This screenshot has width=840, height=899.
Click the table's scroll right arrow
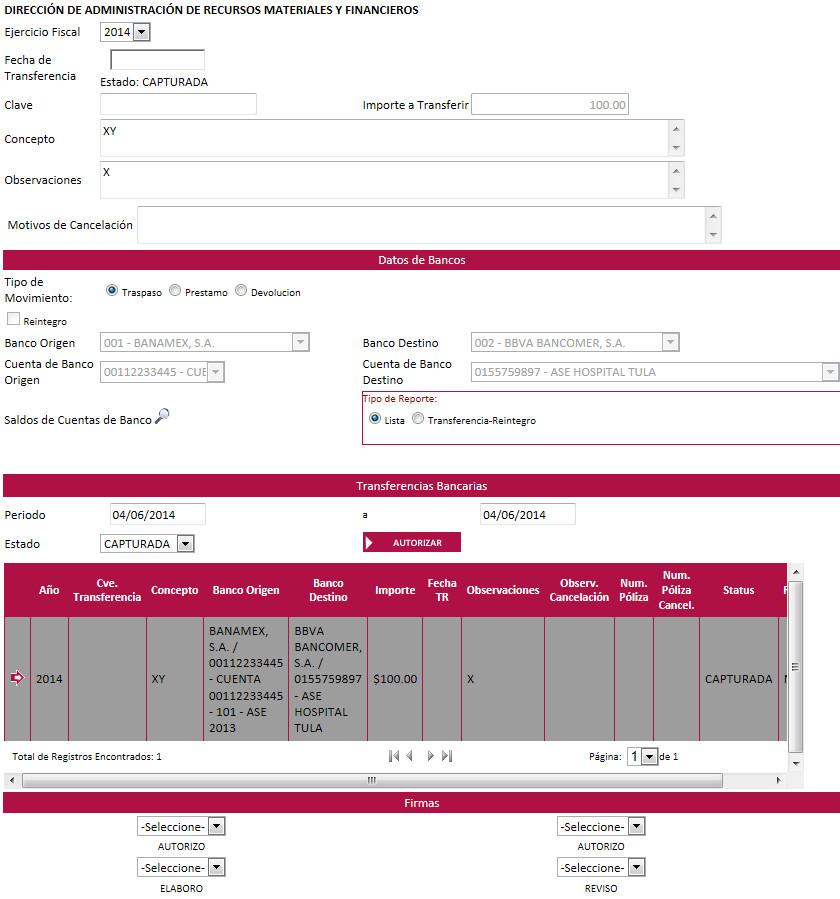[x=778, y=780]
